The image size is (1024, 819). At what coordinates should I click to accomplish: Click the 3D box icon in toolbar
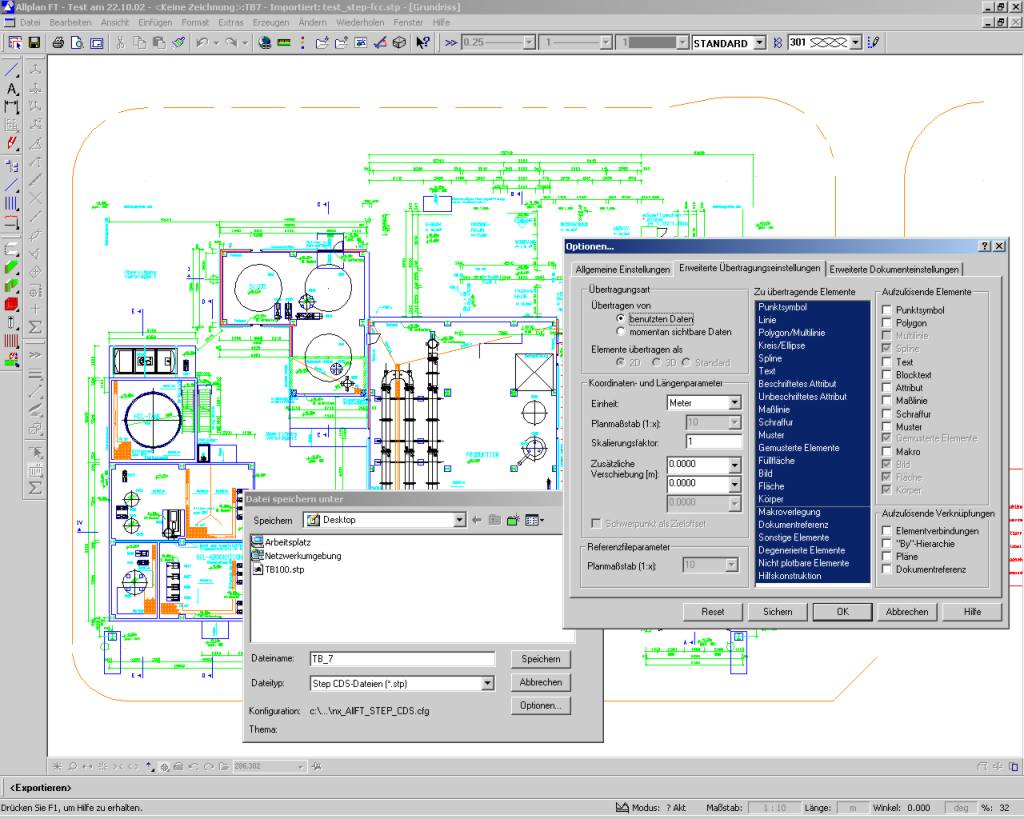[399, 43]
